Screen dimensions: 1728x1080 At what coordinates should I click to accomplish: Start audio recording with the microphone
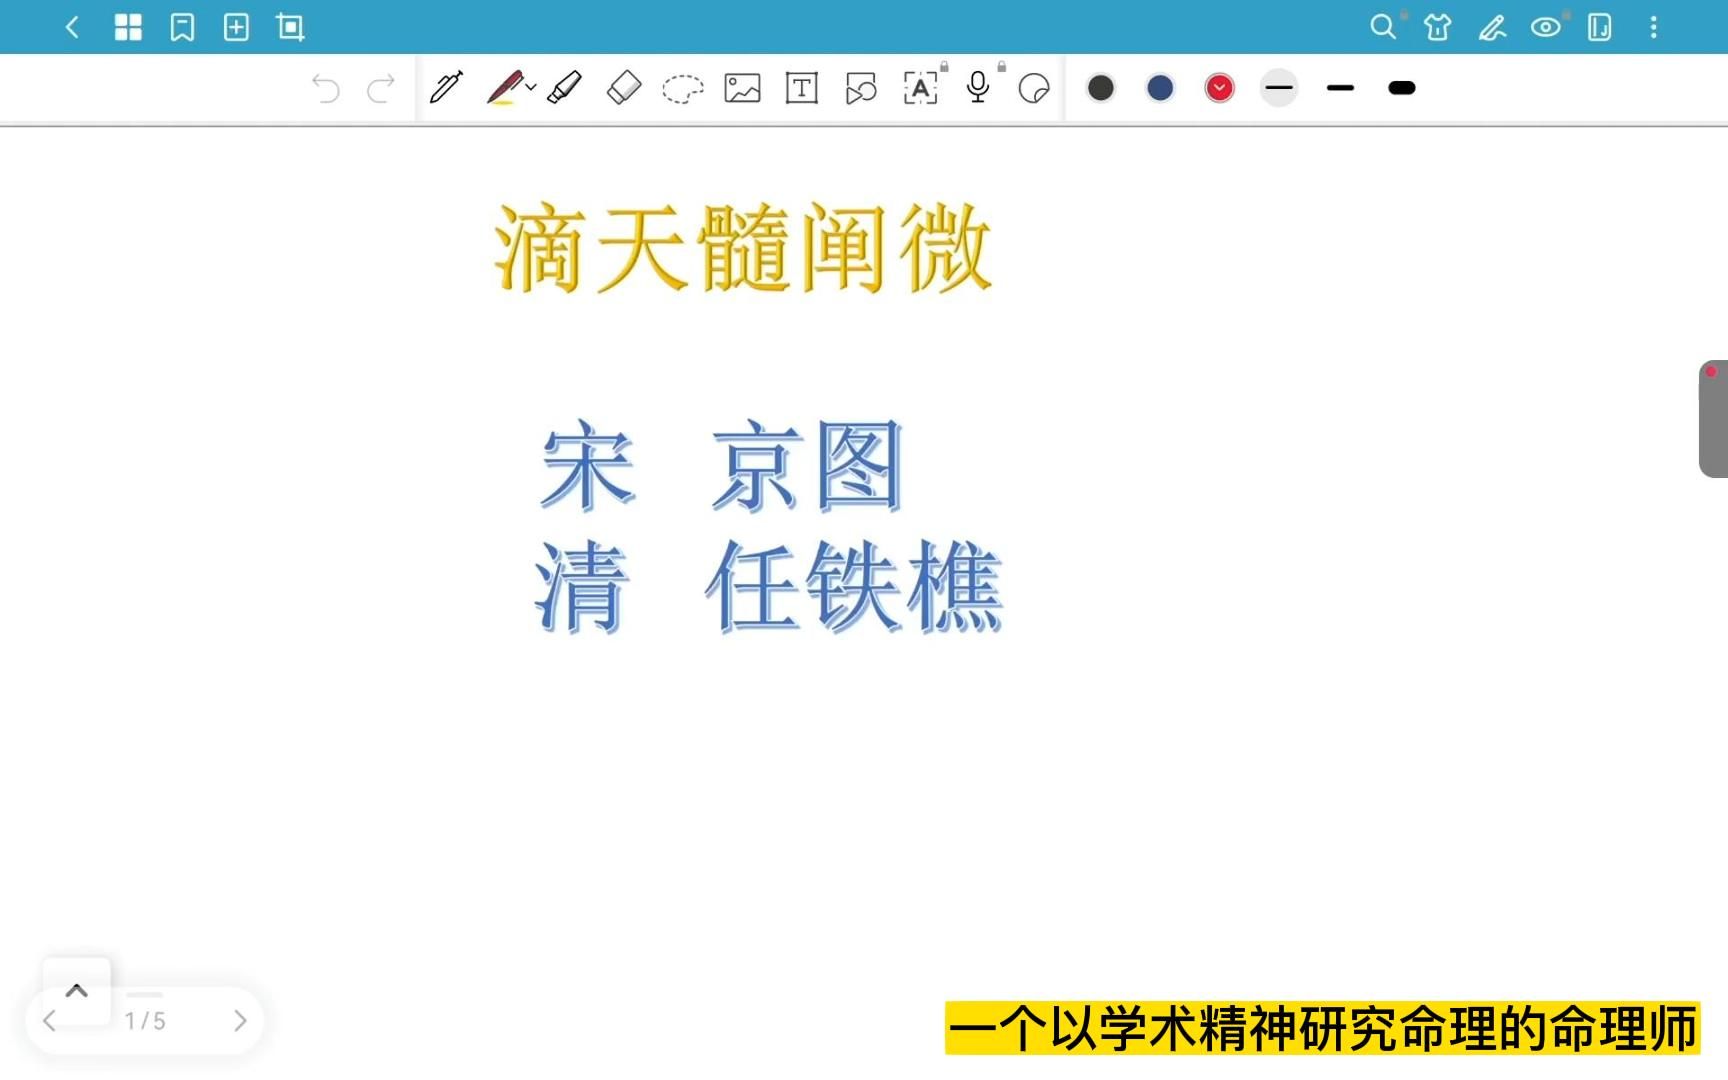978,88
